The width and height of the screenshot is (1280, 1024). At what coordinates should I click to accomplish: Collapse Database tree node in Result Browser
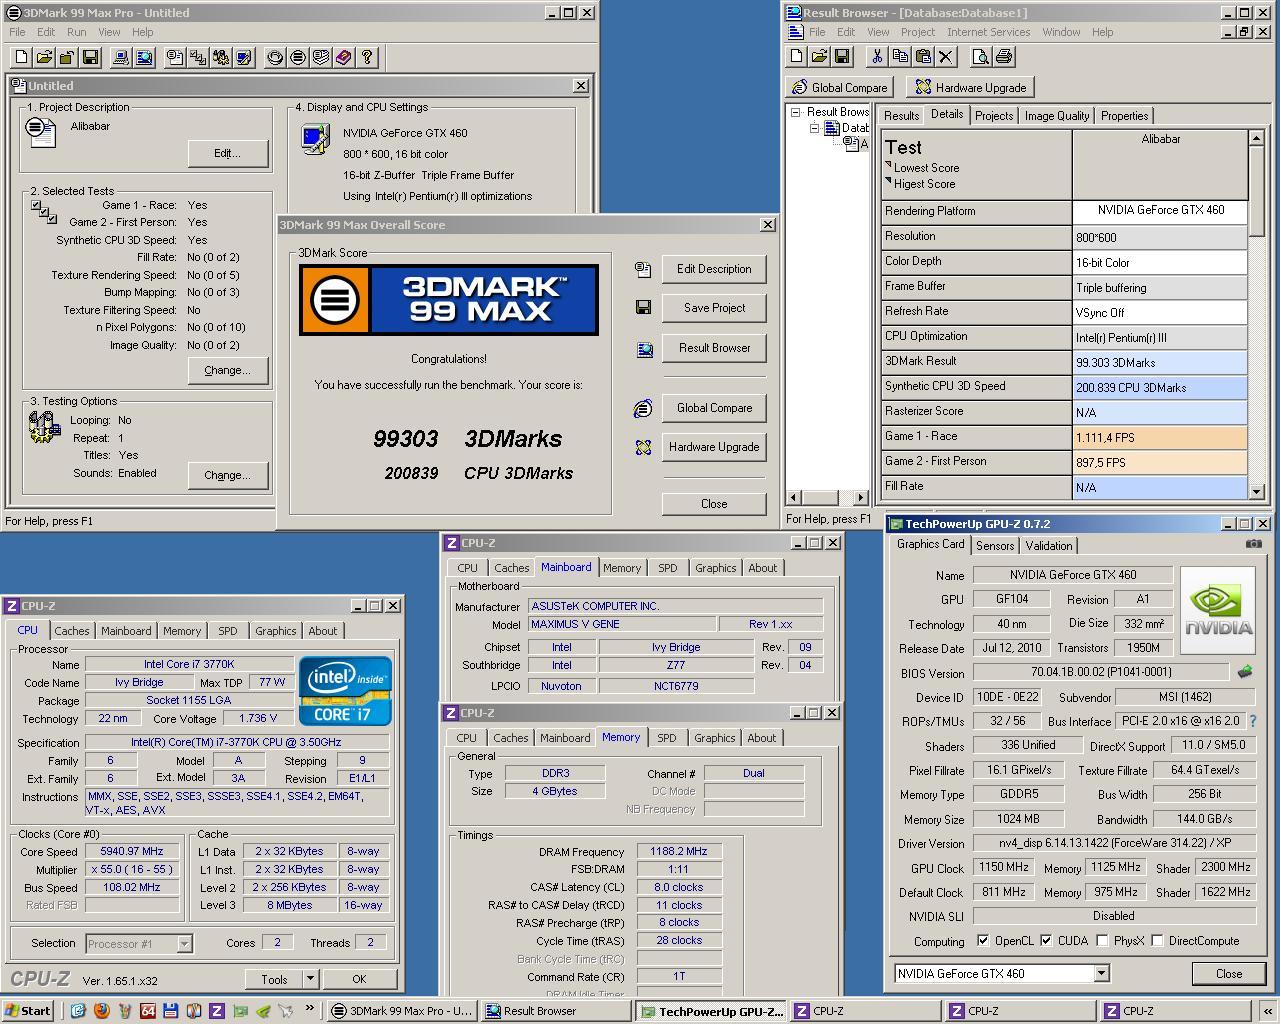click(814, 128)
